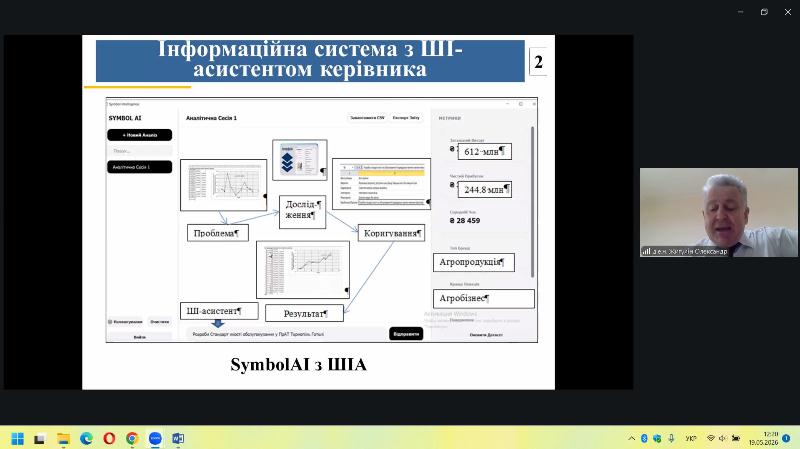Click the rising chart thumbnail above Результат

(303, 270)
